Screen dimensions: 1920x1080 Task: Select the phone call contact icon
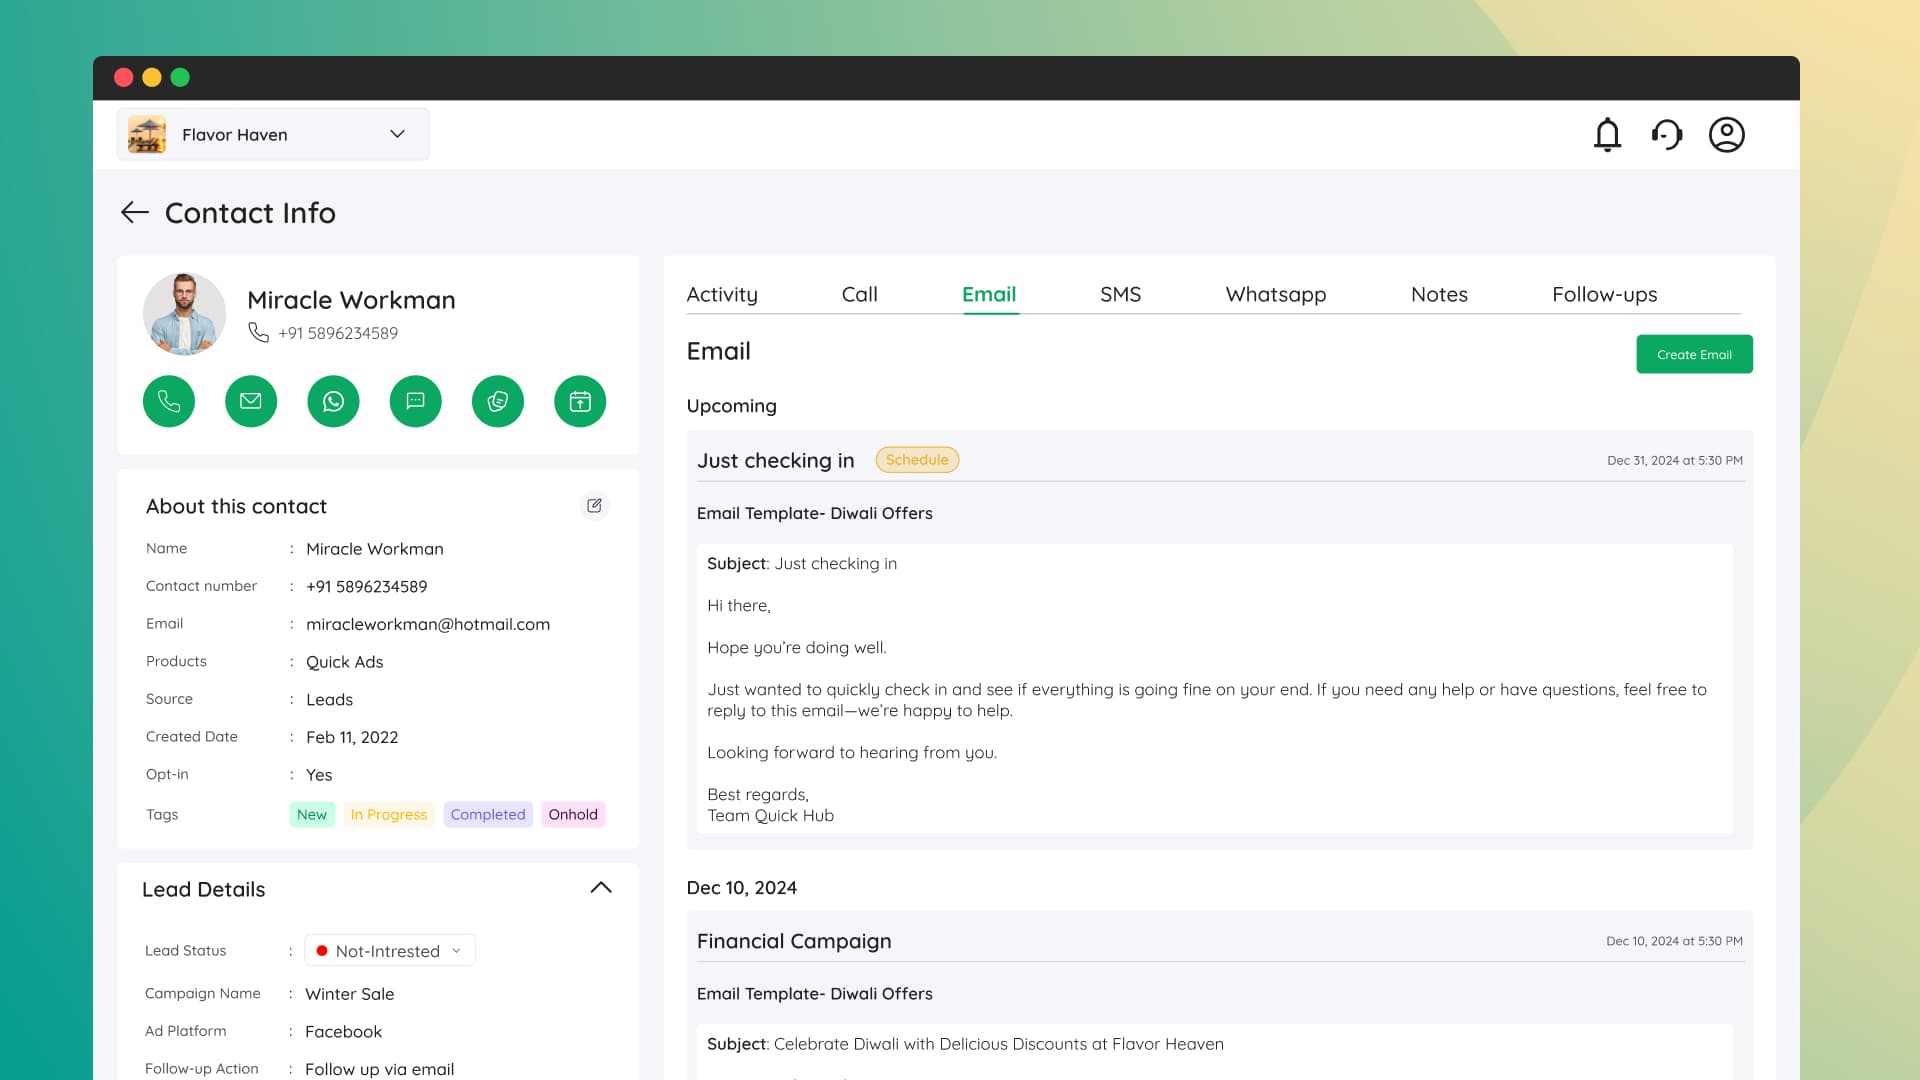168,401
